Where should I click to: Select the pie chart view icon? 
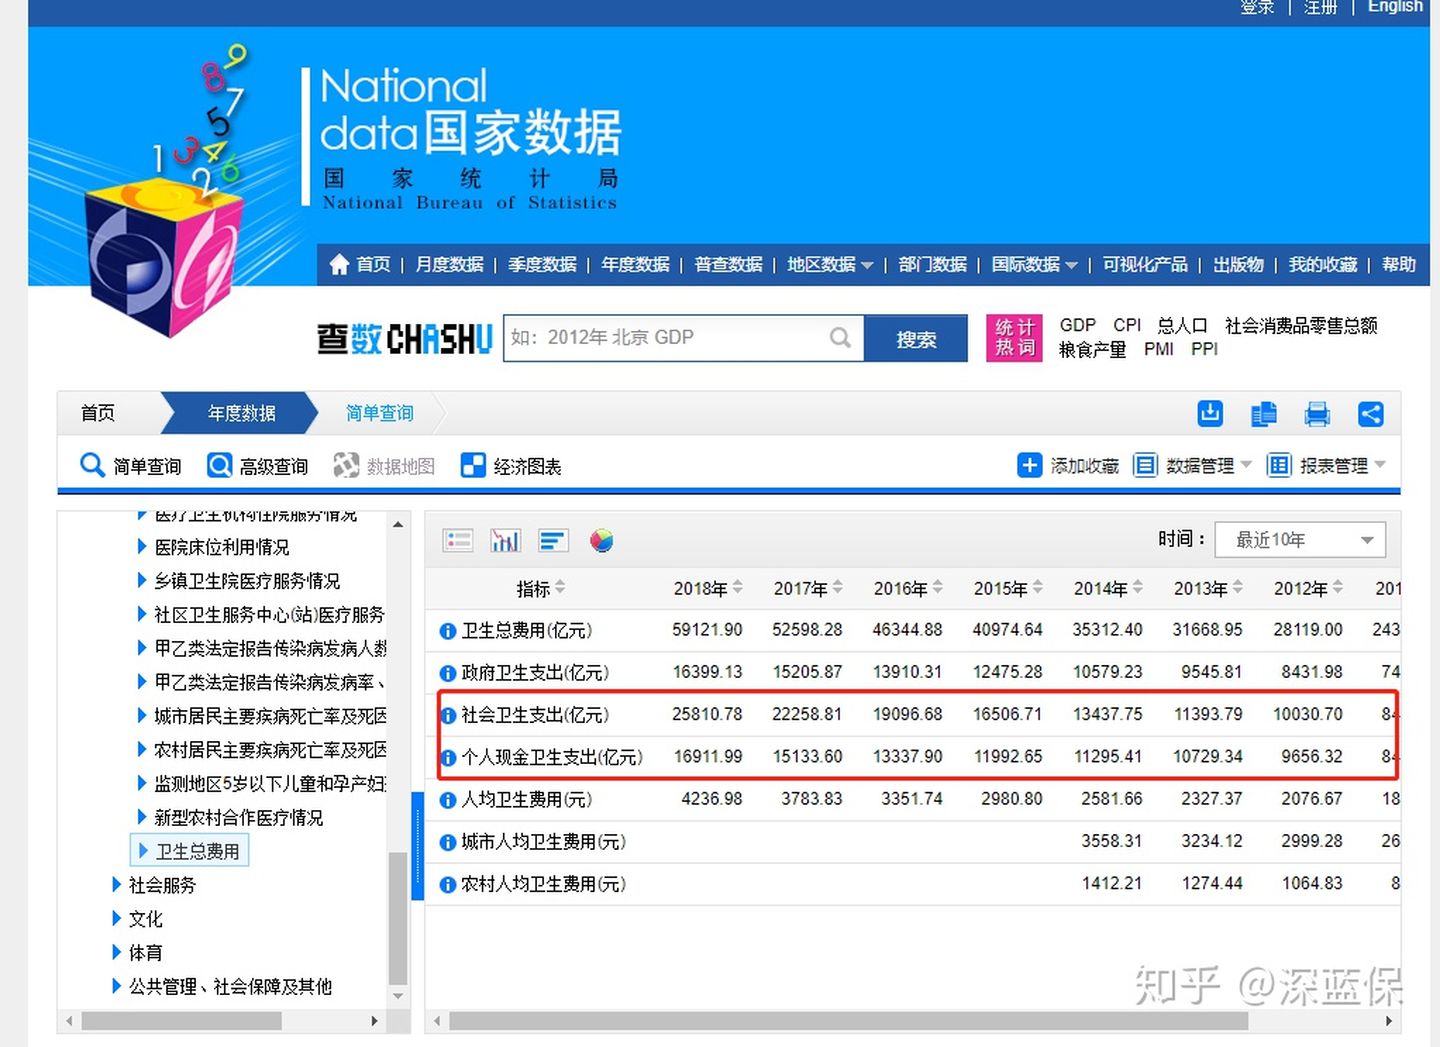tap(601, 540)
